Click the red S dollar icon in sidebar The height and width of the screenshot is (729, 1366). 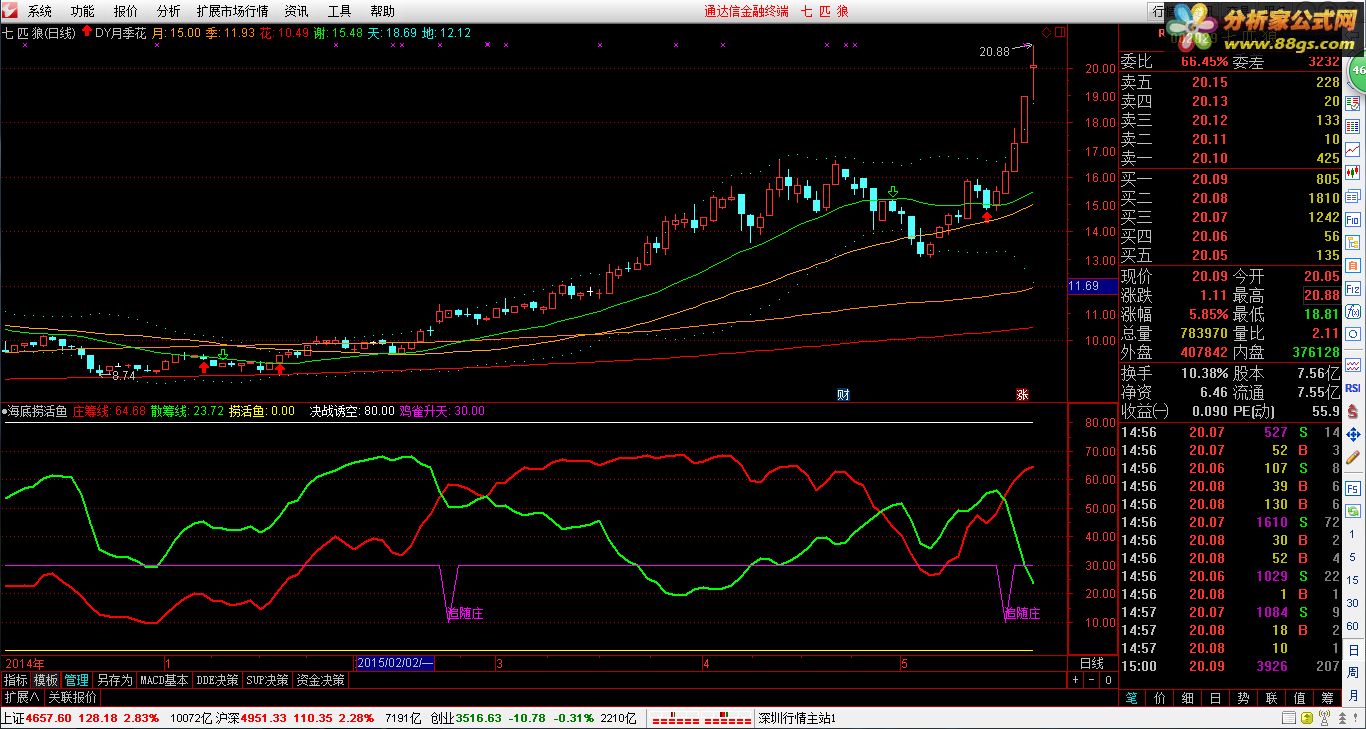(x=1353, y=411)
